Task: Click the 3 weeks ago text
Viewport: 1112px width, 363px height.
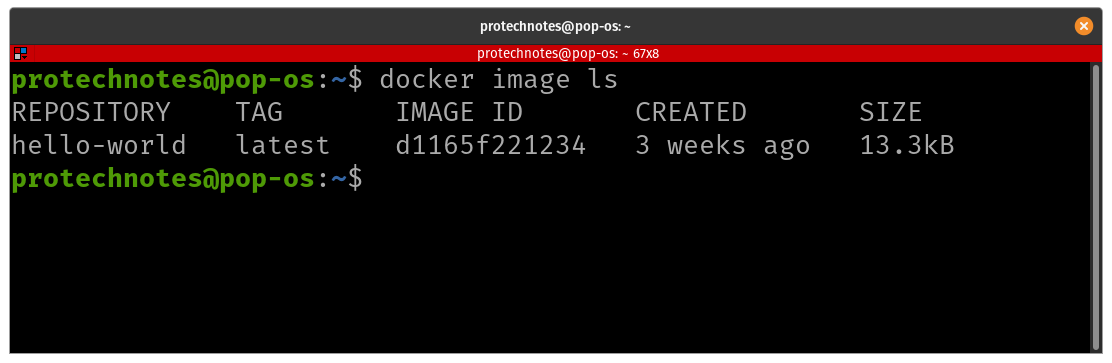Action: [723, 145]
